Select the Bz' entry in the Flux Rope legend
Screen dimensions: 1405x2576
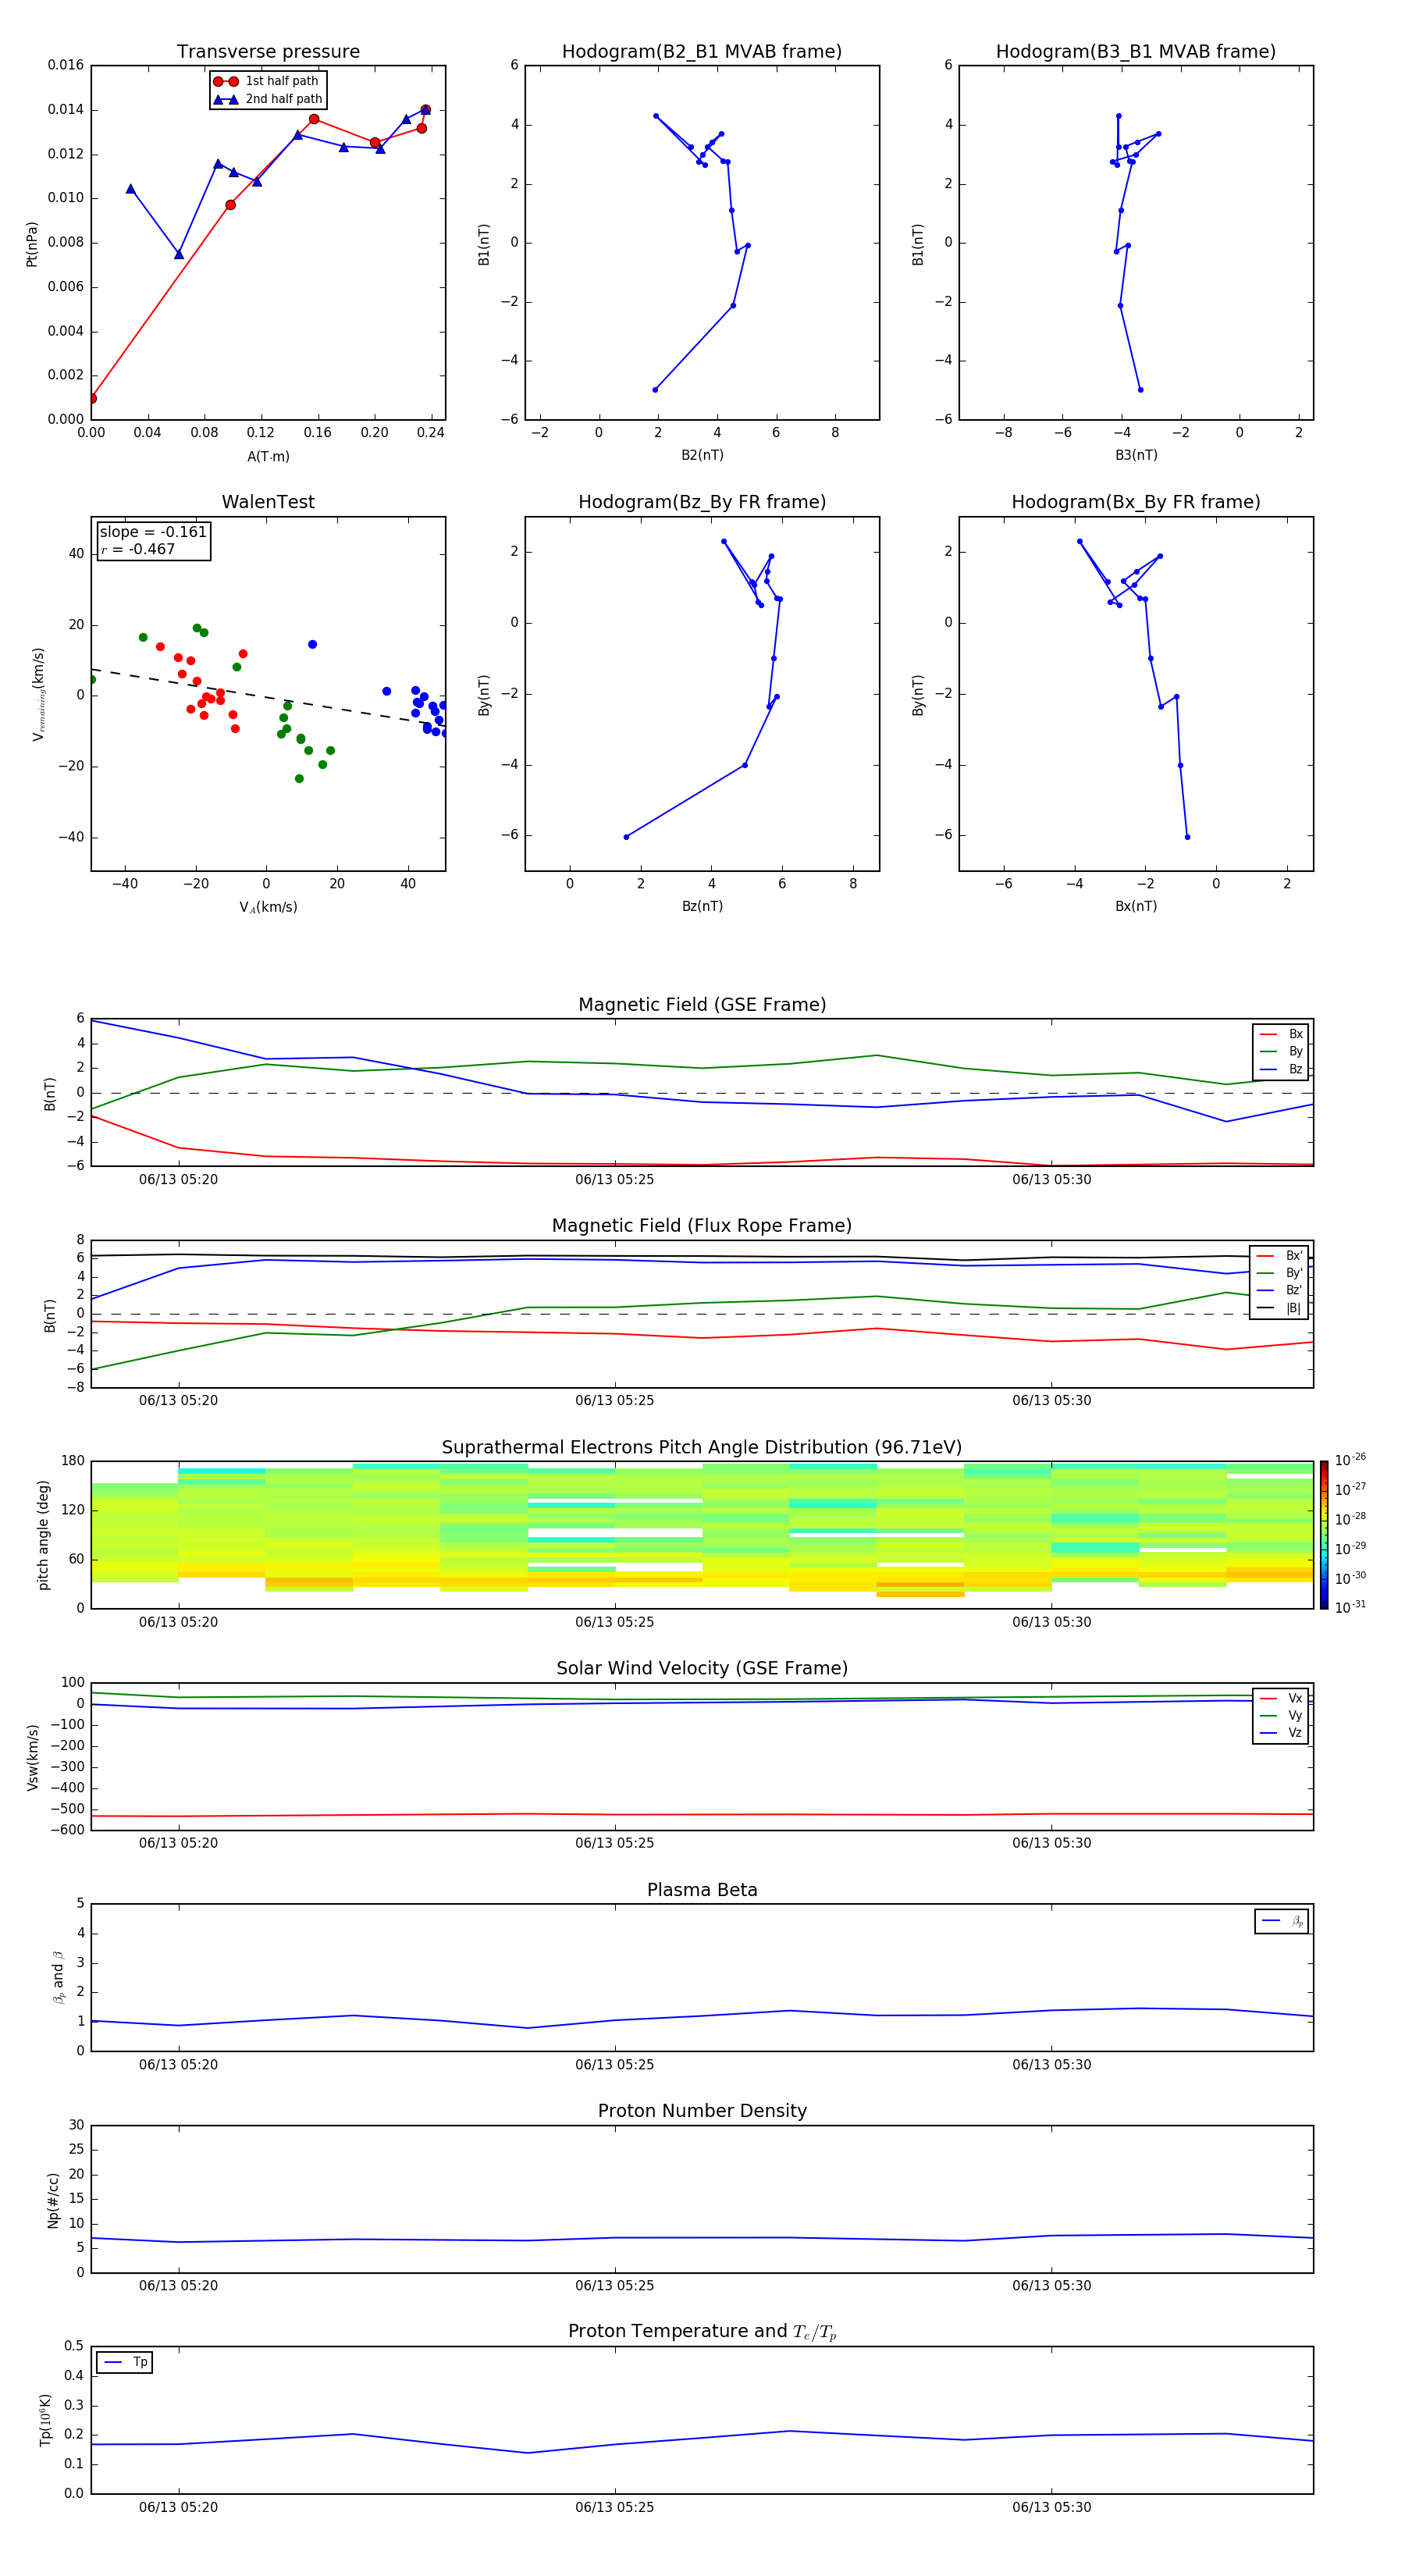click(x=1279, y=1291)
